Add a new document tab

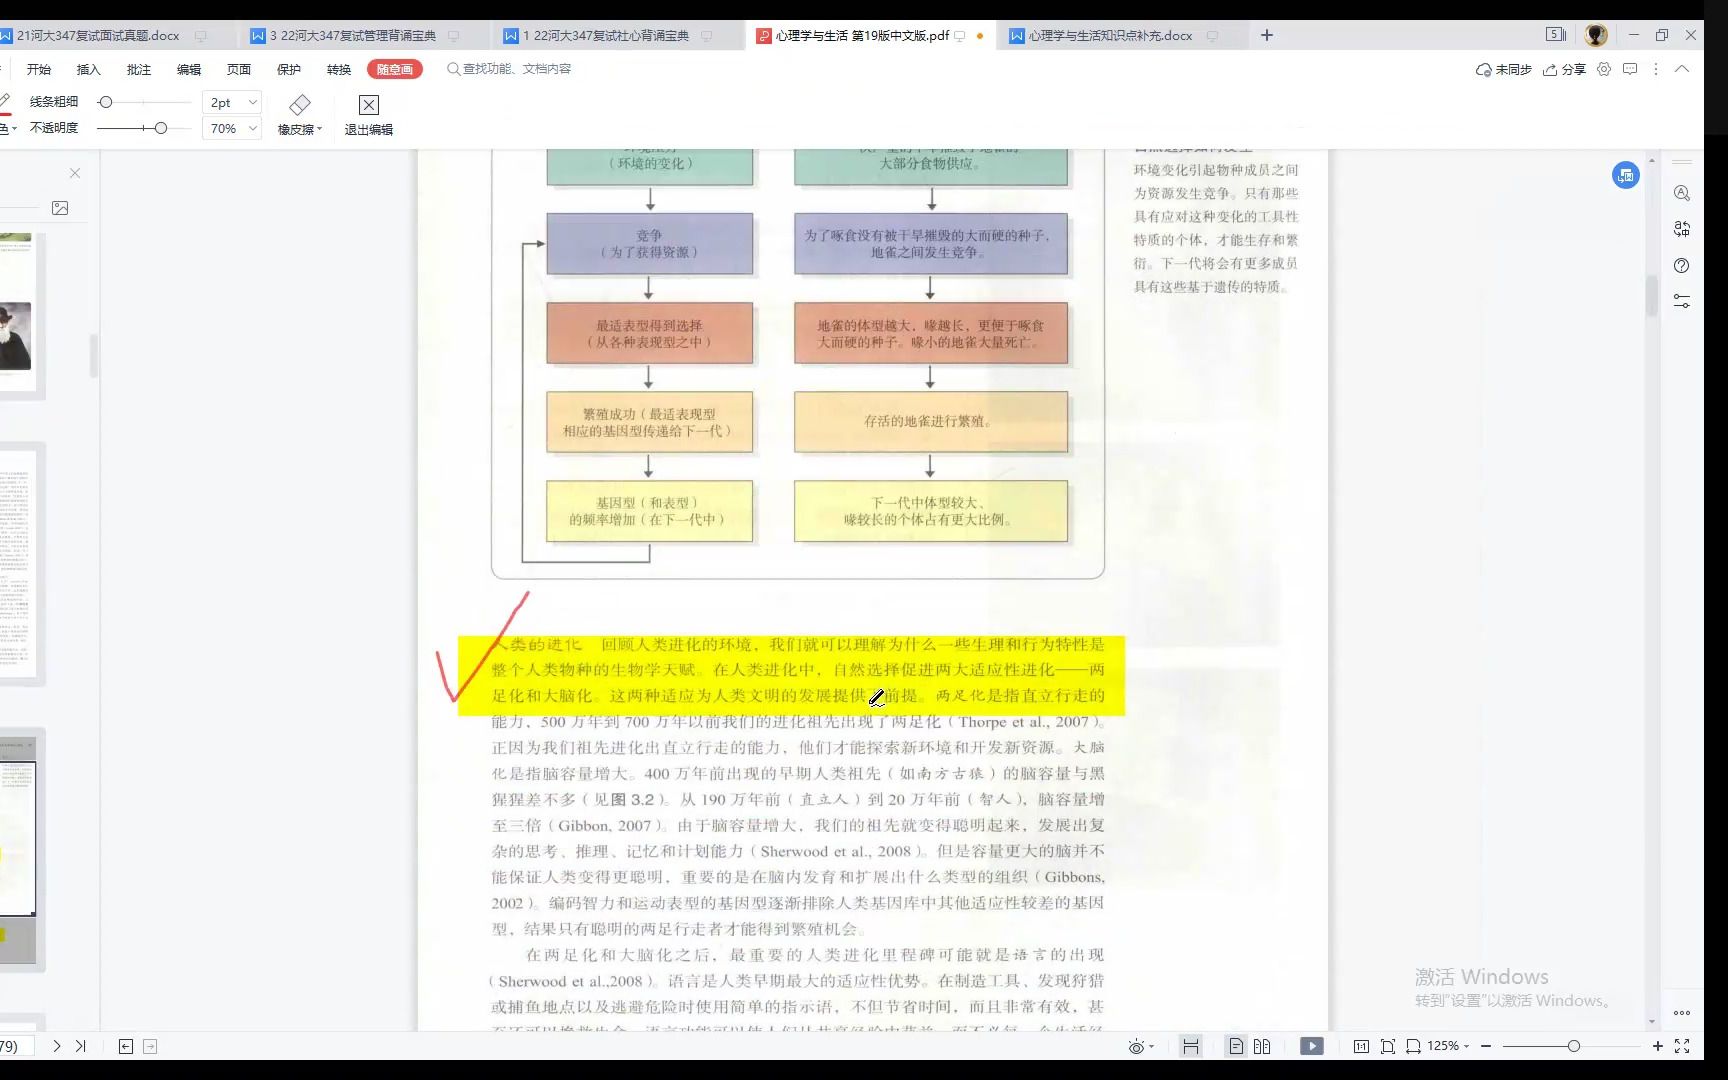[x=1267, y=35]
